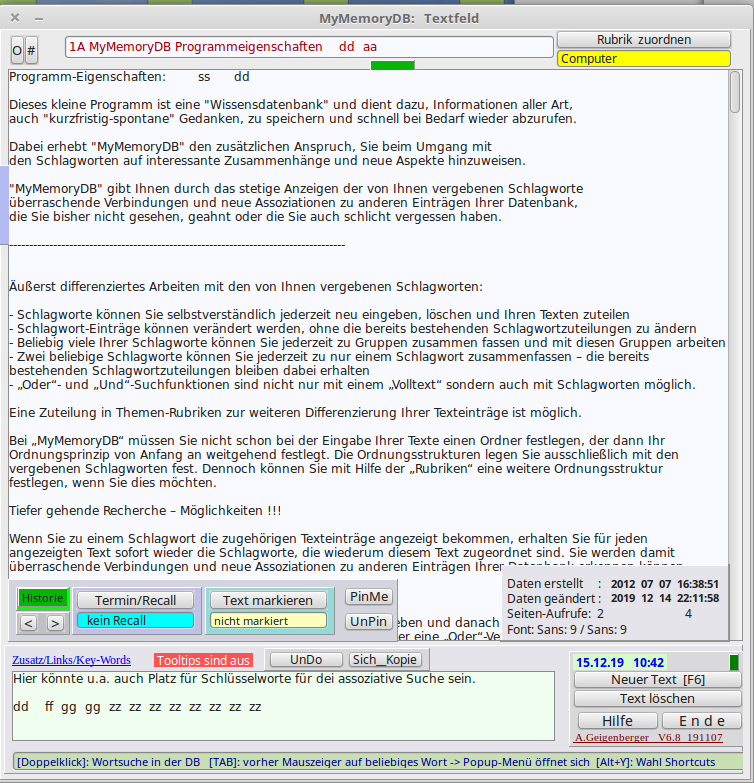
Task: Close the MyMemoryDB Textfeld window
Action: (x=15, y=18)
